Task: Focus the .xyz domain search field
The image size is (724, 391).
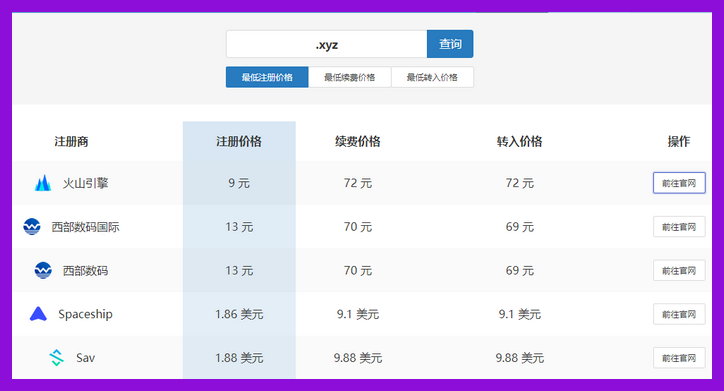Action: (326, 44)
